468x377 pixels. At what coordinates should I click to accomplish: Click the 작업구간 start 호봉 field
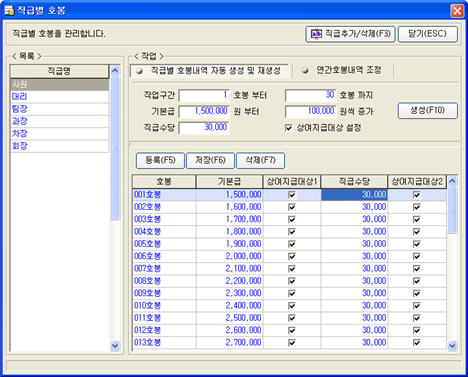point(204,95)
